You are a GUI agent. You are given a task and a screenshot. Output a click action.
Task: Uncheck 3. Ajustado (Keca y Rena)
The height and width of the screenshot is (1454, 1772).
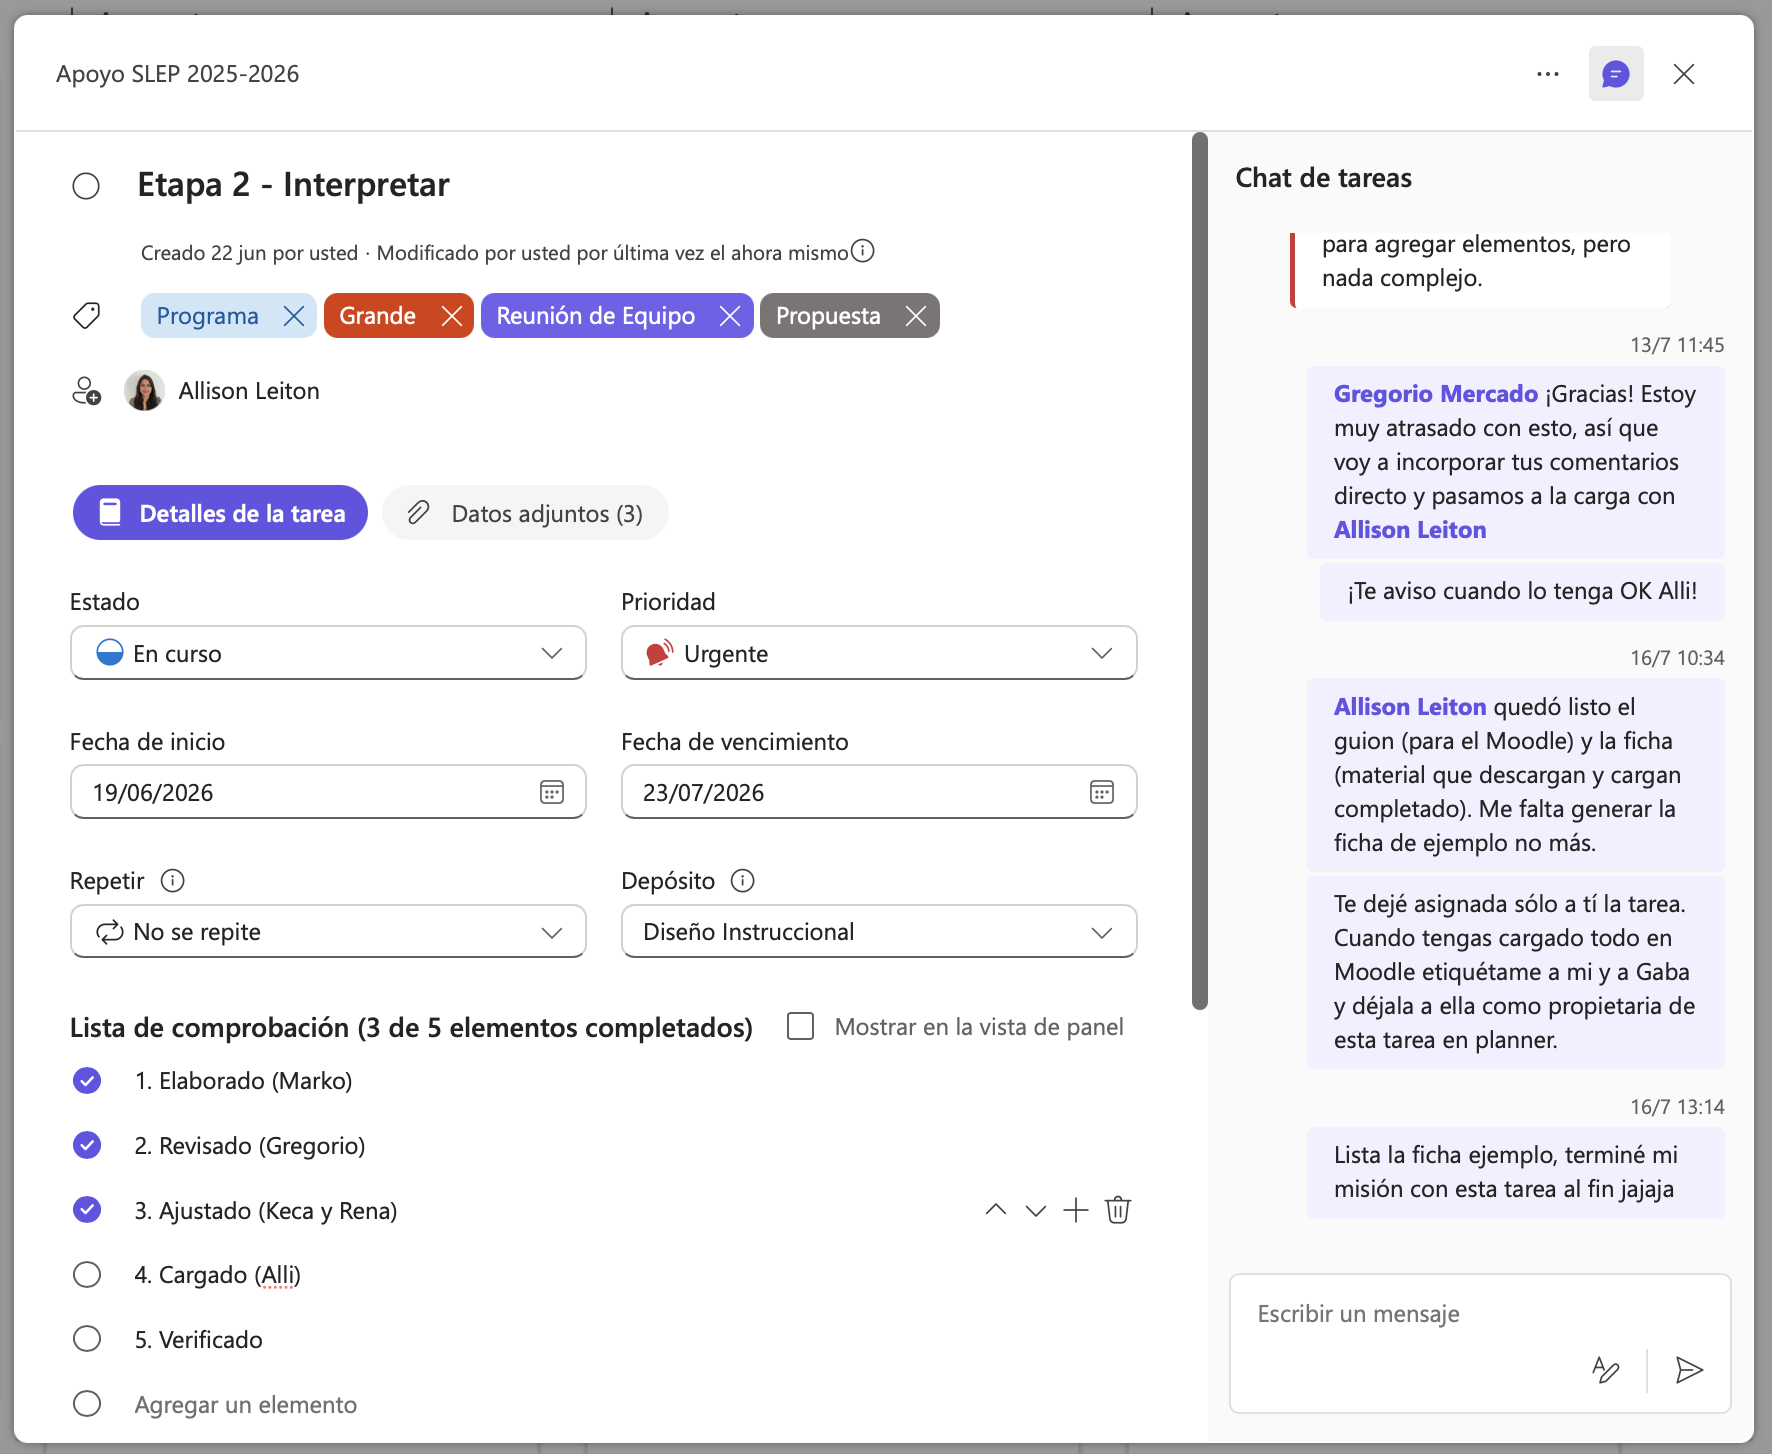pos(87,1210)
